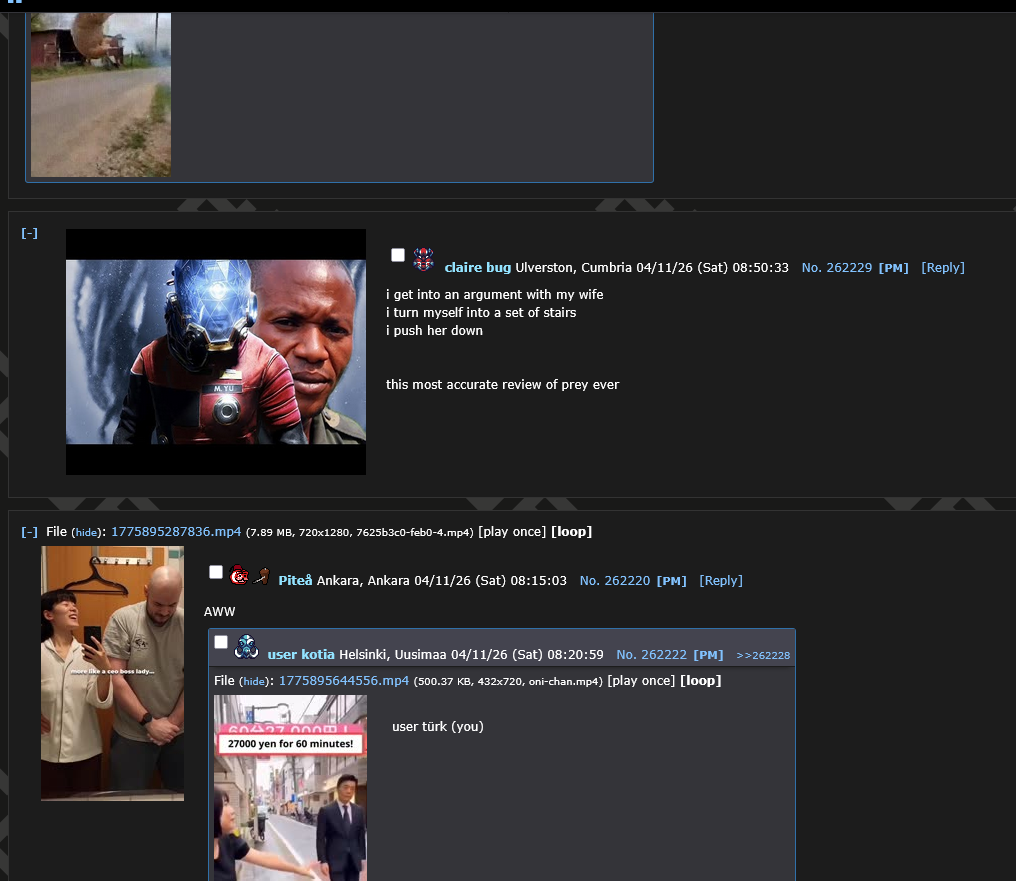The width and height of the screenshot is (1016, 881).
Task: Play 1775895287836.mp4 once
Action: coord(511,532)
